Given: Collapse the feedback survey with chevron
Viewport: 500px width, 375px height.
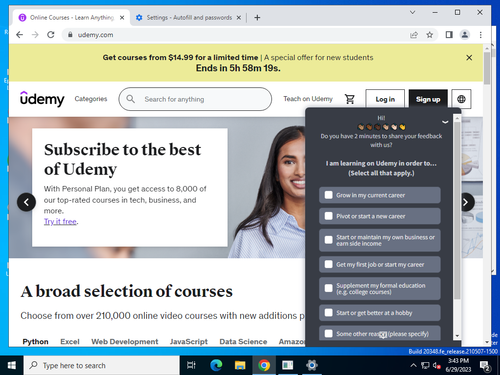Looking at the screenshot, I should pyautogui.click(x=445, y=122).
